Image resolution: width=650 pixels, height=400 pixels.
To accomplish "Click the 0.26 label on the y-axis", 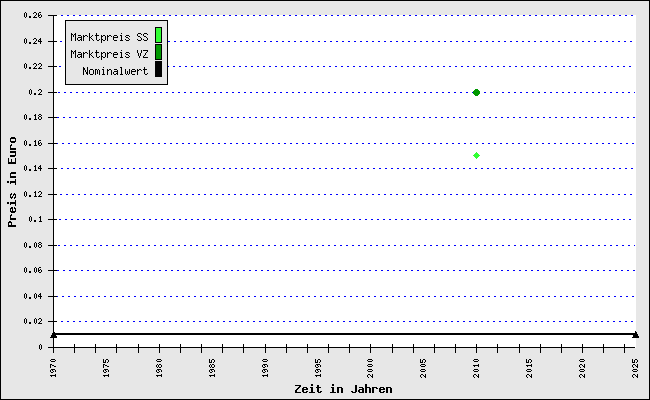I will 31,16.
